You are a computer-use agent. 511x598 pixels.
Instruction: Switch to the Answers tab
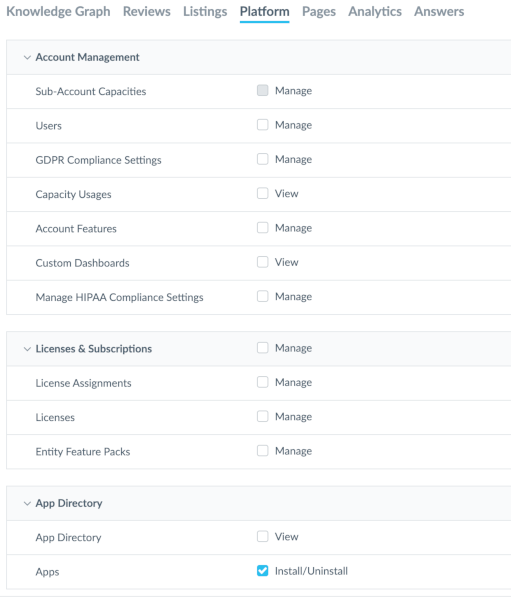(439, 11)
